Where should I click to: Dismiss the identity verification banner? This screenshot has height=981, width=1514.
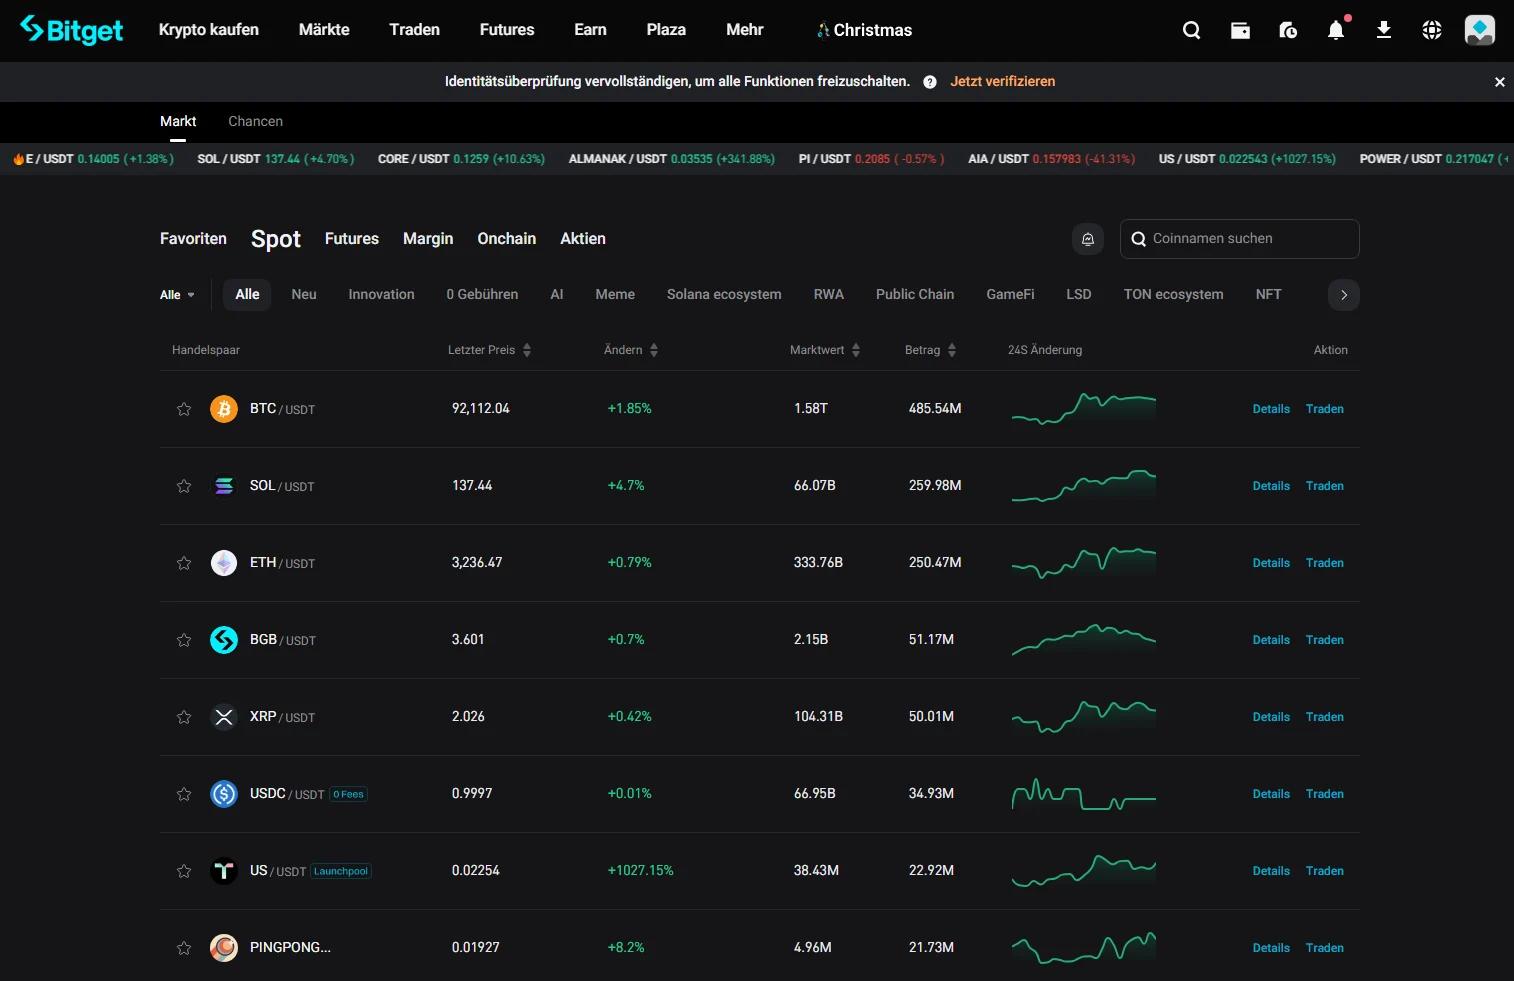click(1499, 82)
